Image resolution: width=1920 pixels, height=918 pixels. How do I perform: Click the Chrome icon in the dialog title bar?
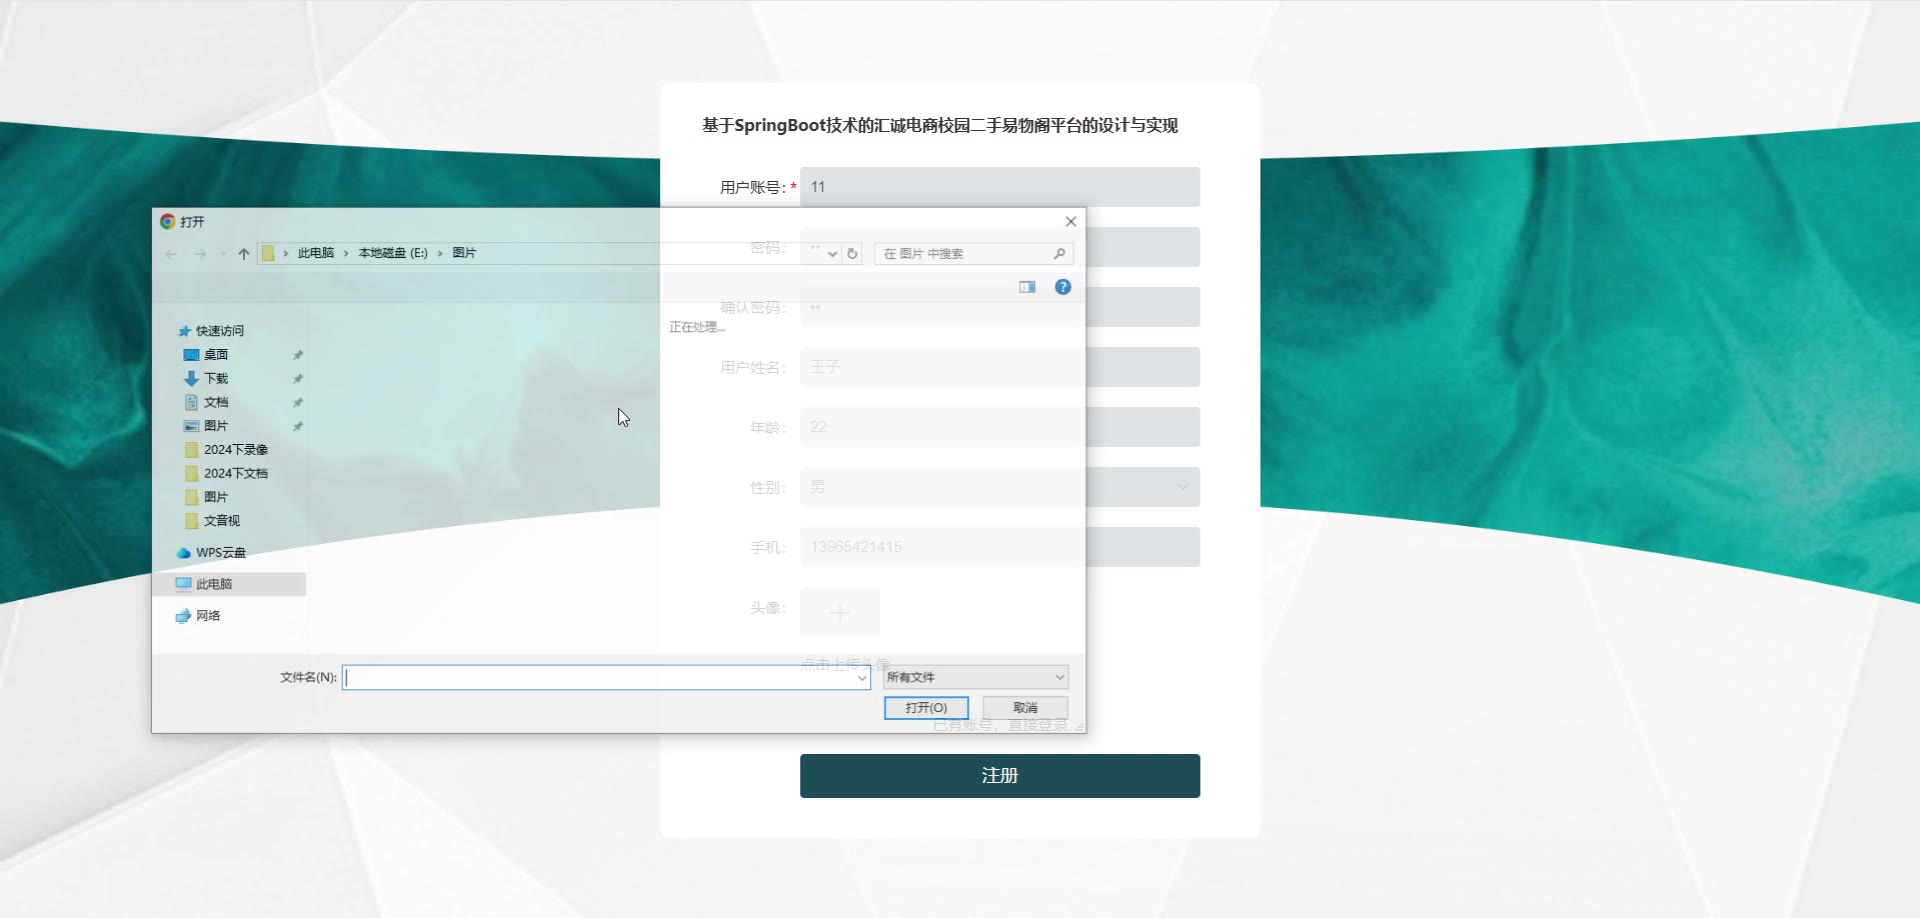click(x=168, y=222)
